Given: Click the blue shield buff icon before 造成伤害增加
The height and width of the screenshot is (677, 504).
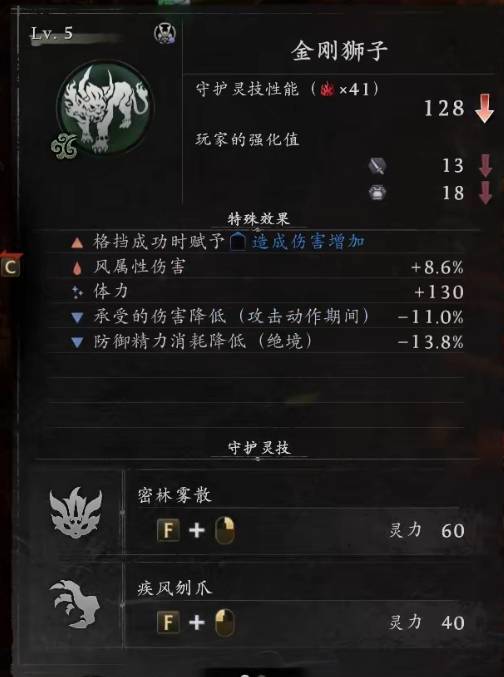Looking at the screenshot, I should click(x=238, y=241).
